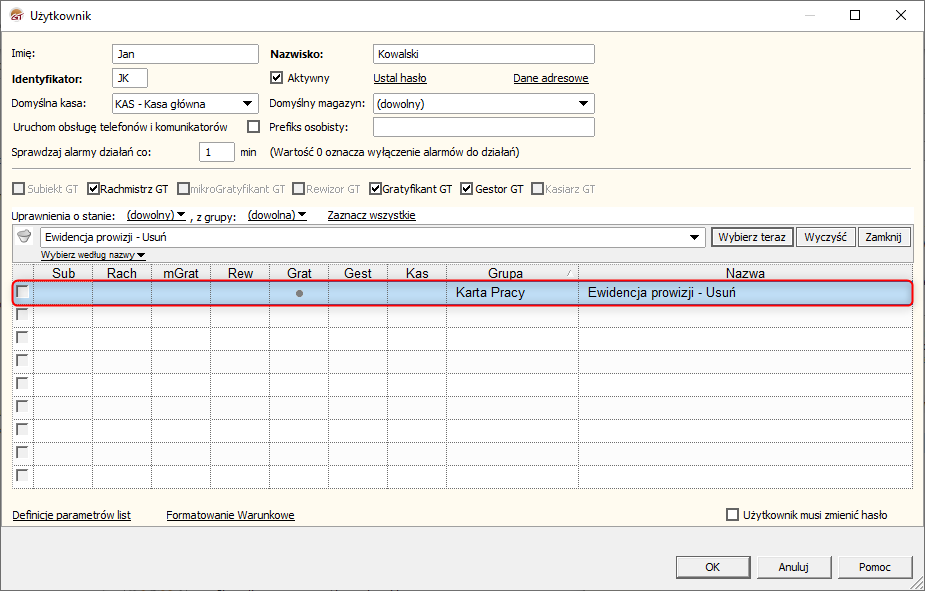Sort by the Nazwa column header
The width and height of the screenshot is (925, 591).
point(745,273)
